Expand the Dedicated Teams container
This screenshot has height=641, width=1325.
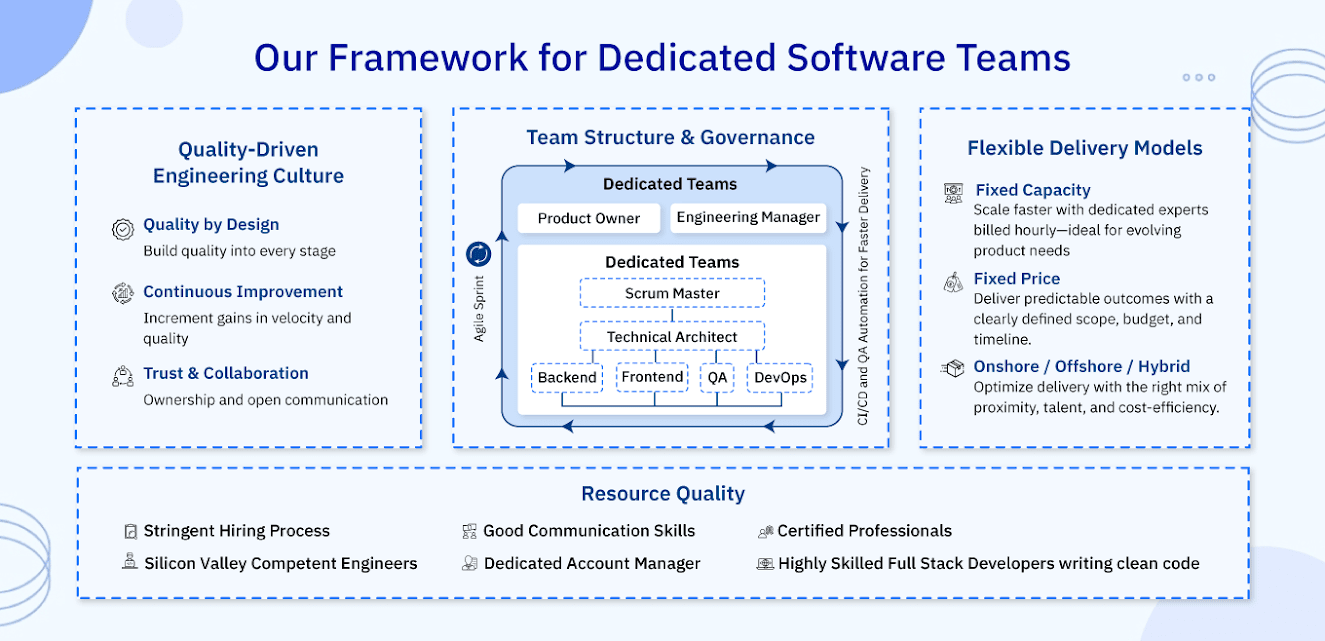coord(670,183)
